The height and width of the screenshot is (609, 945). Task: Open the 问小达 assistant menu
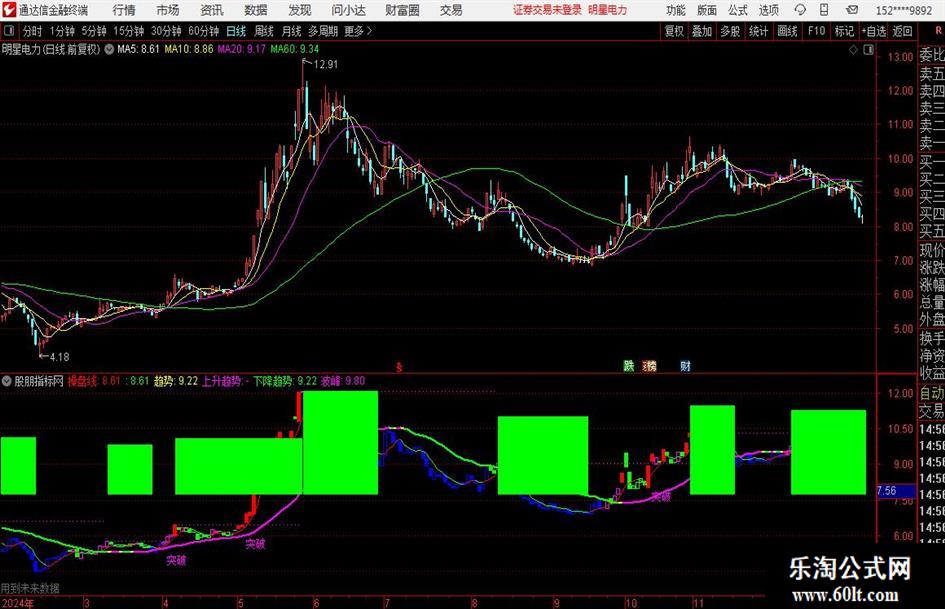point(348,10)
